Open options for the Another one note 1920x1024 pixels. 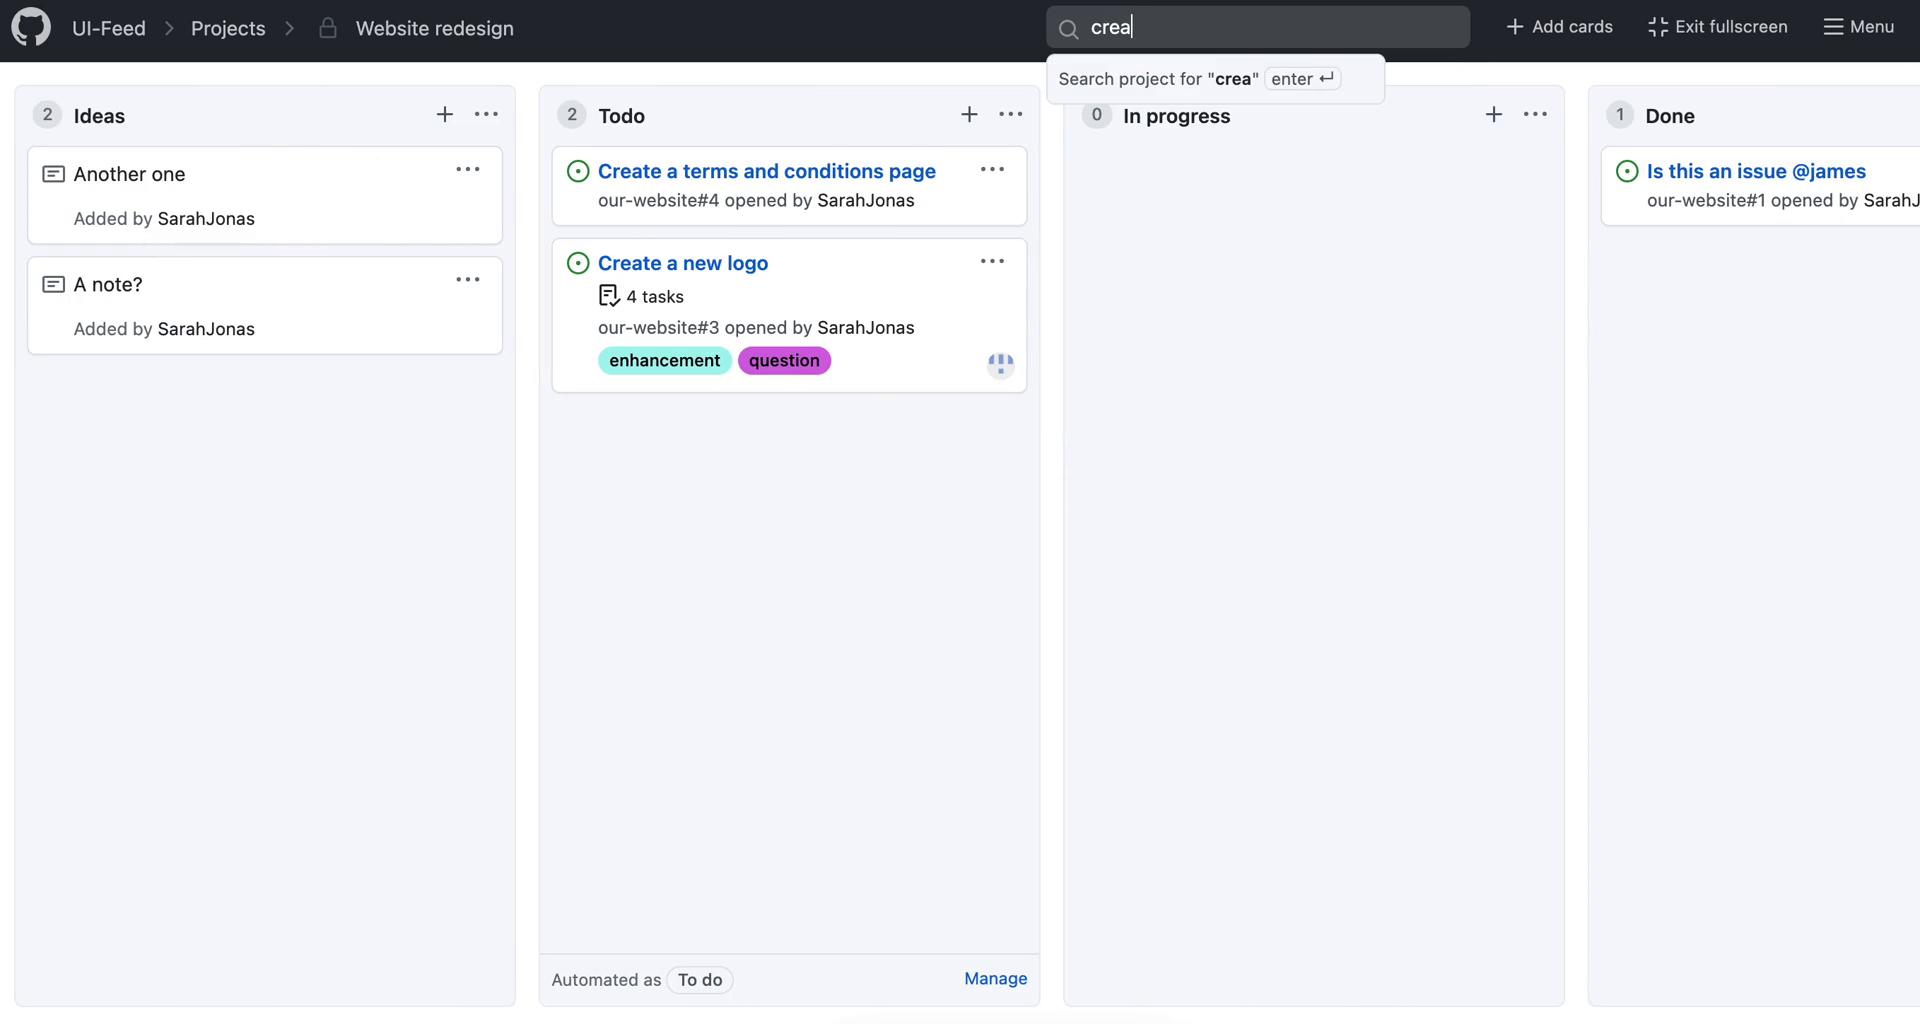pos(468,170)
